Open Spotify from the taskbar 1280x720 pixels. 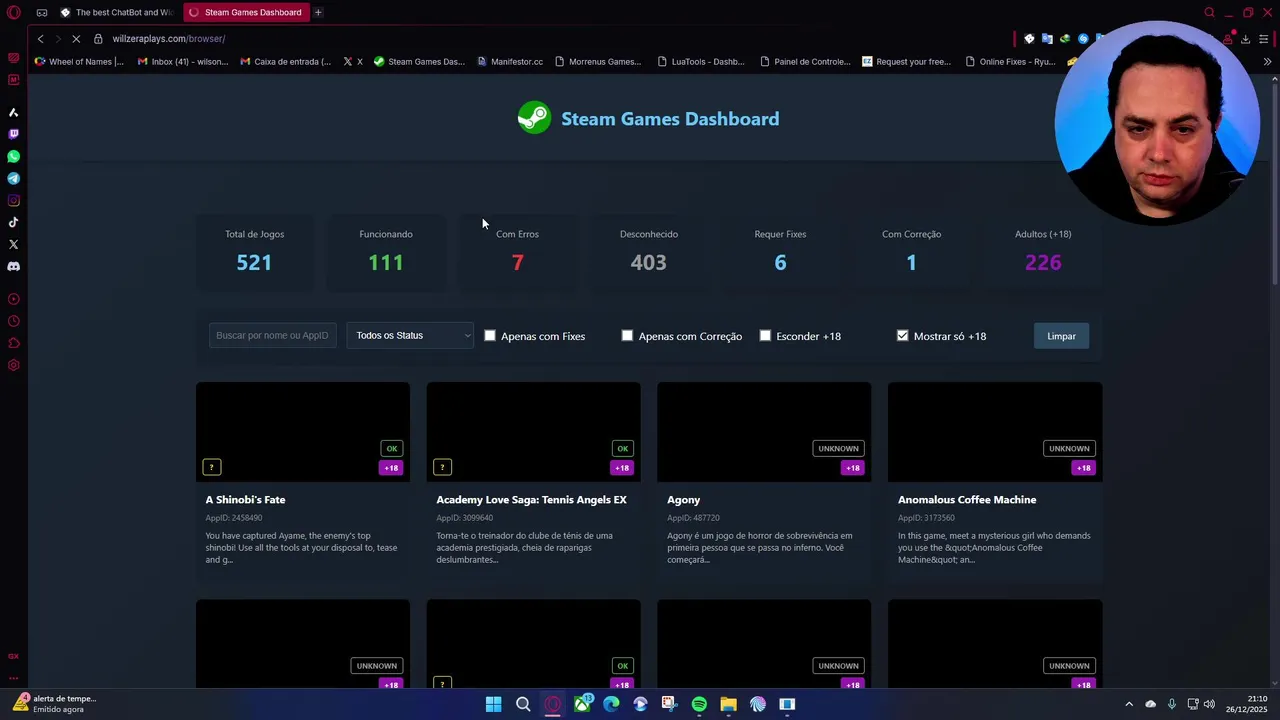(x=699, y=704)
